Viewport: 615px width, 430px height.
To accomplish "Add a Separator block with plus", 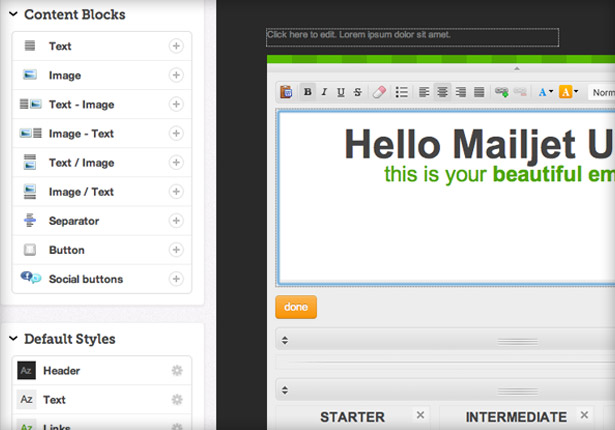I will click(x=176, y=220).
